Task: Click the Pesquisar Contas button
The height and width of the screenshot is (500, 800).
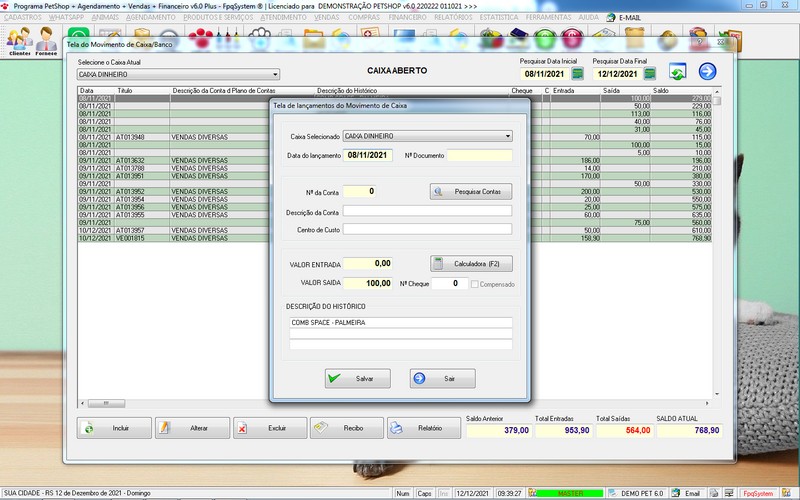Action: [471, 191]
